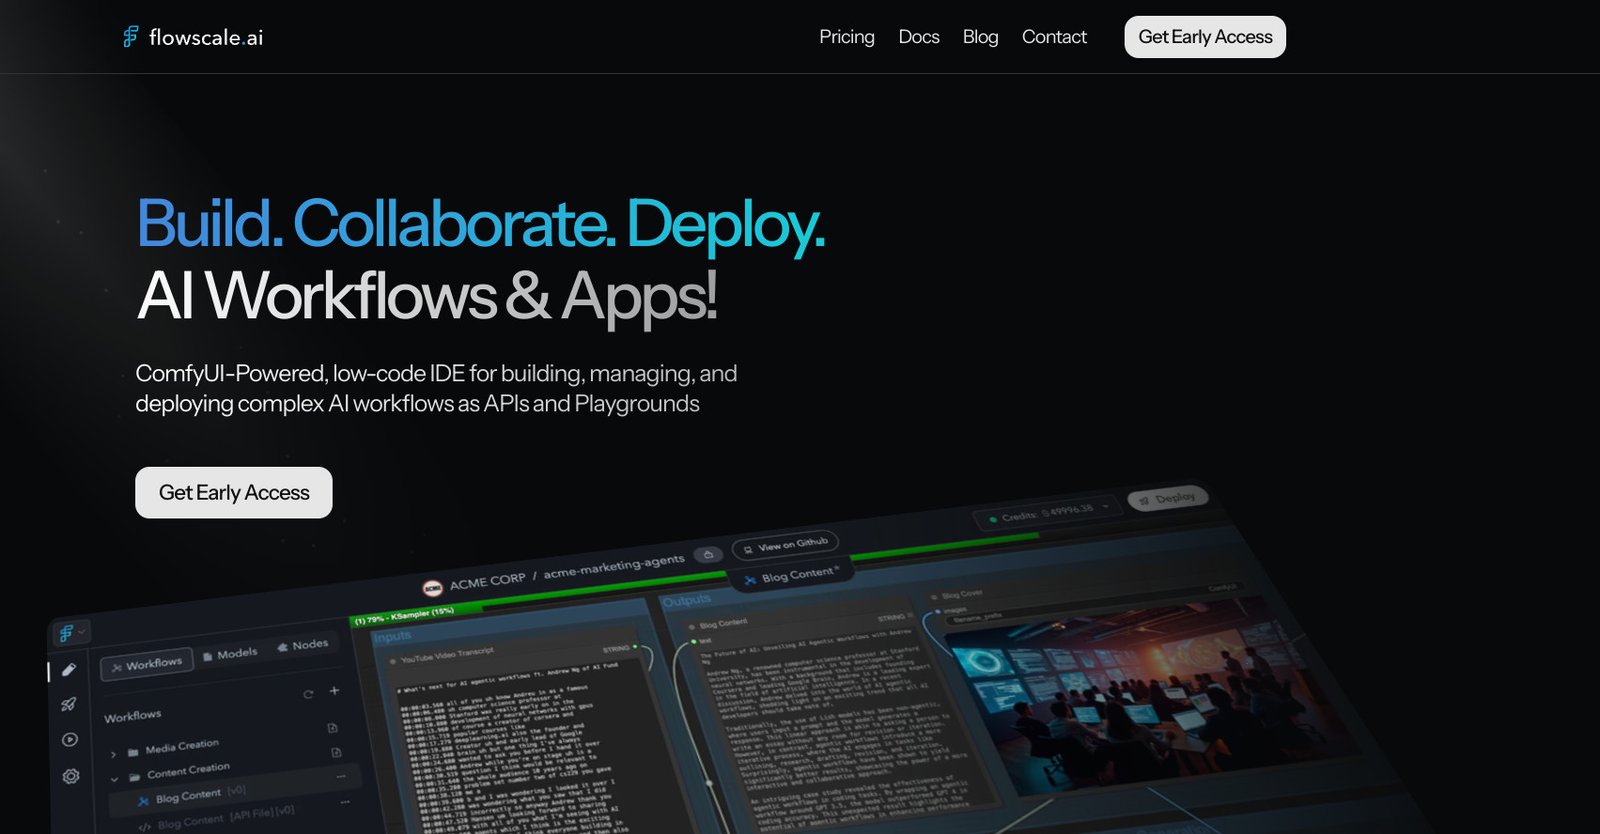Click the refresh workflows icon
The image size is (1600, 834).
(x=308, y=694)
